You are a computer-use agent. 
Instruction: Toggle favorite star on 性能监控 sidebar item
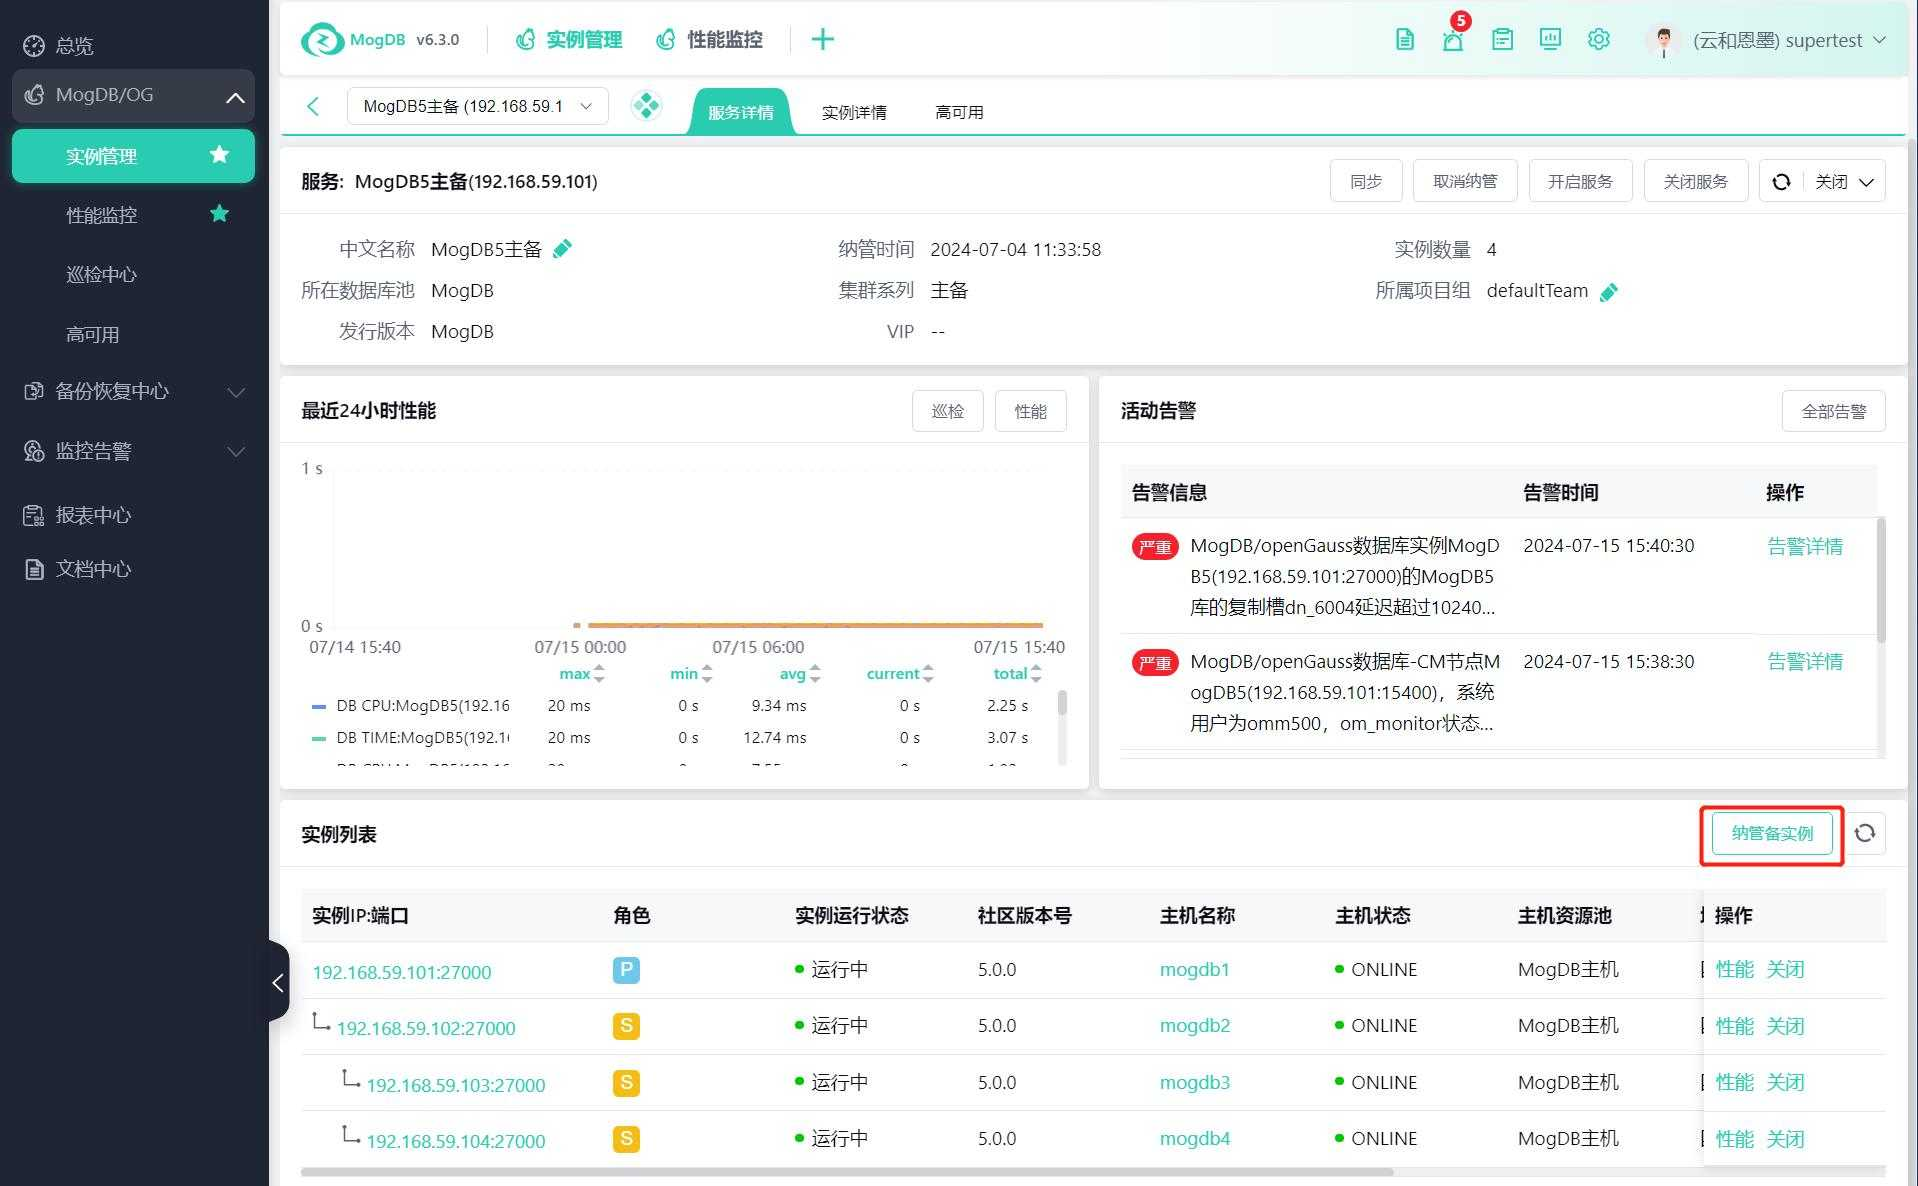coord(219,214)
